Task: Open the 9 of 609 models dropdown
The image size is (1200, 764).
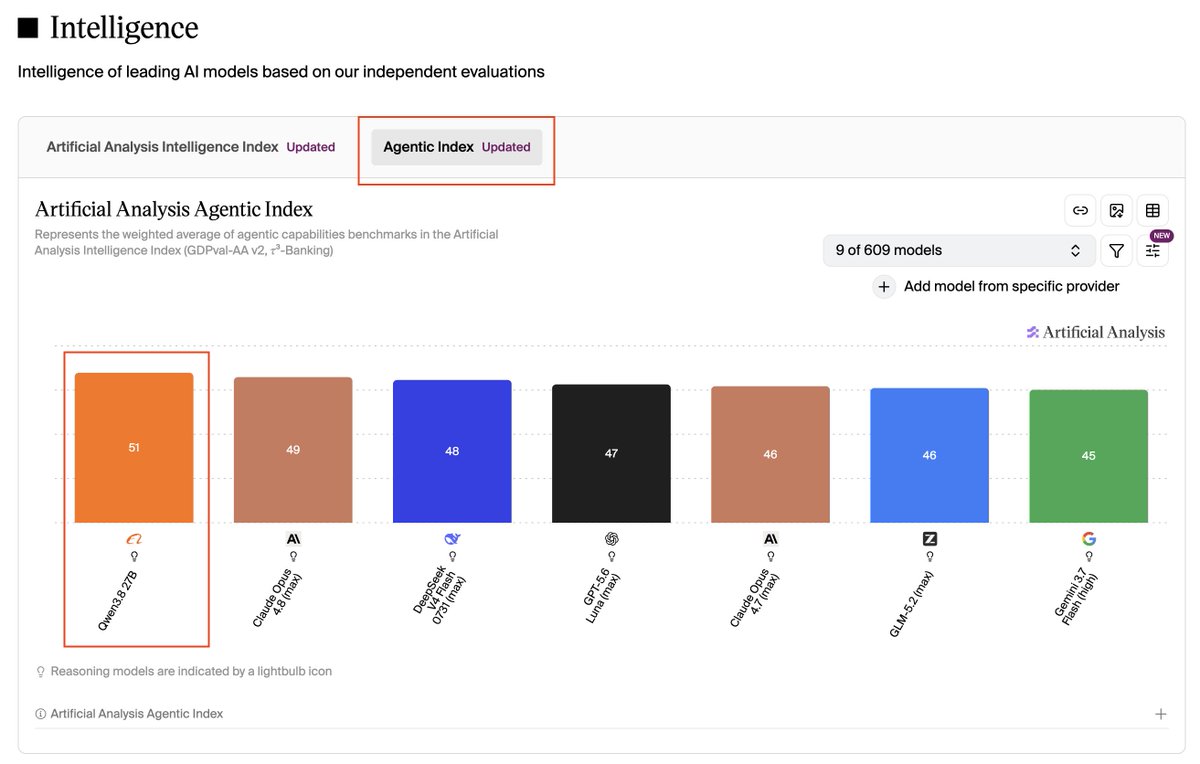Action: click(958, 250)
